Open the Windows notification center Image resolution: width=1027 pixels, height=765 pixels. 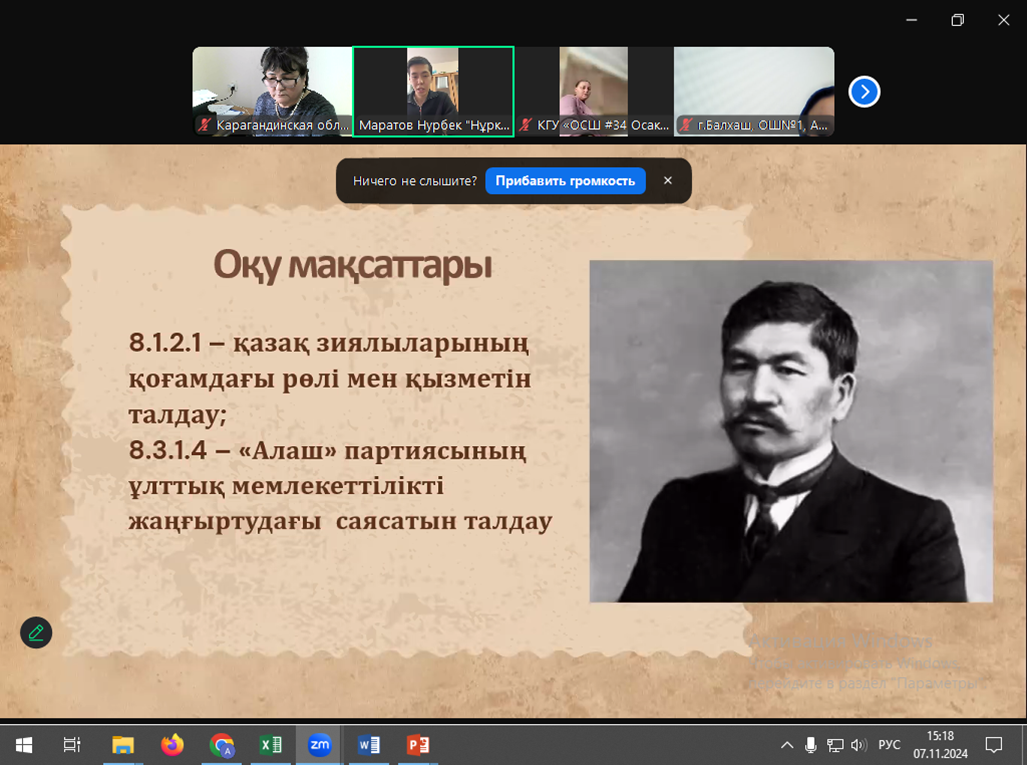[x=994, y=745]
